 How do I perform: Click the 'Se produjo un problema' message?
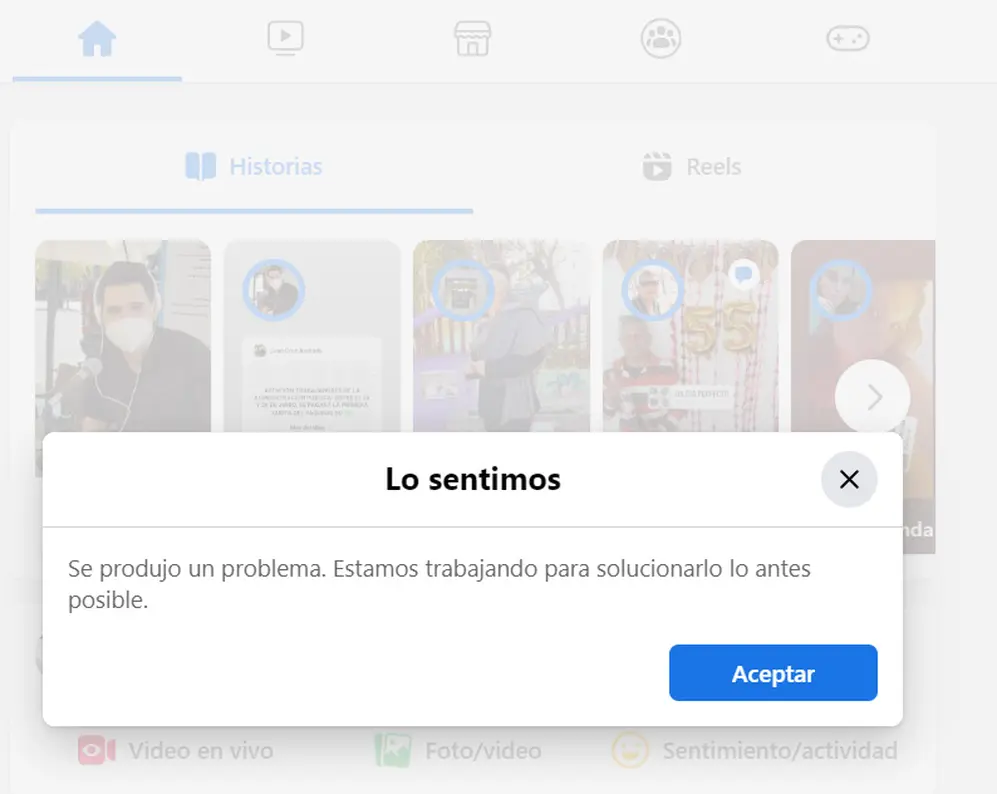439,584
